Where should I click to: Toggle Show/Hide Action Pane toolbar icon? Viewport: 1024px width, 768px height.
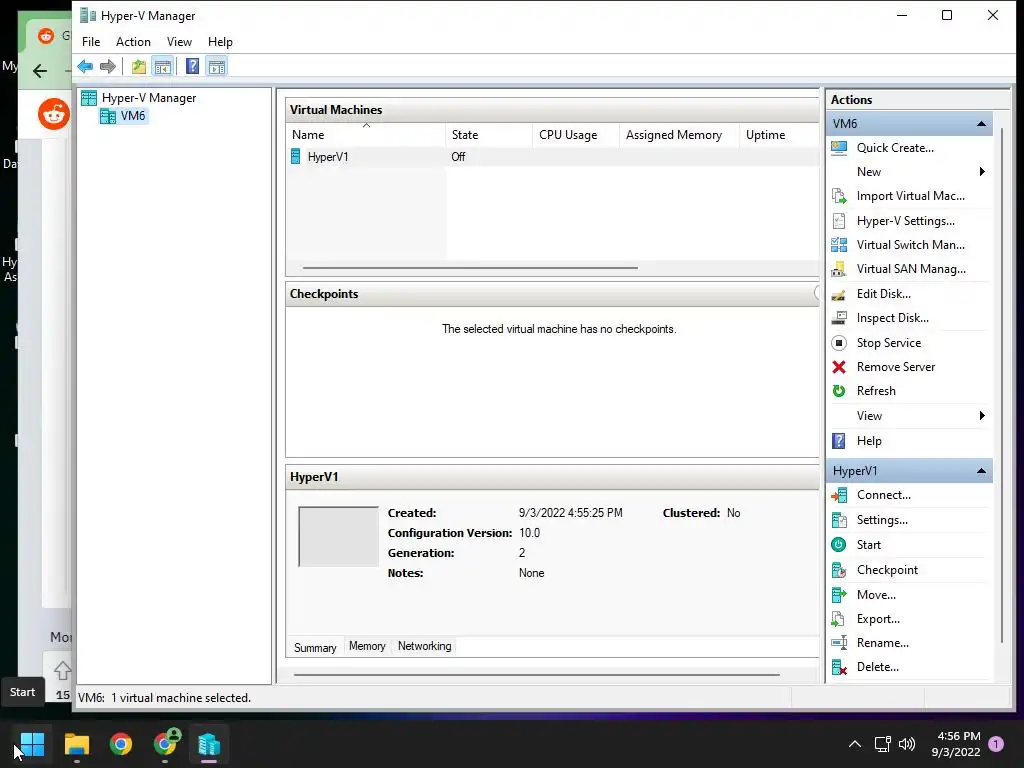coord(217,66)
